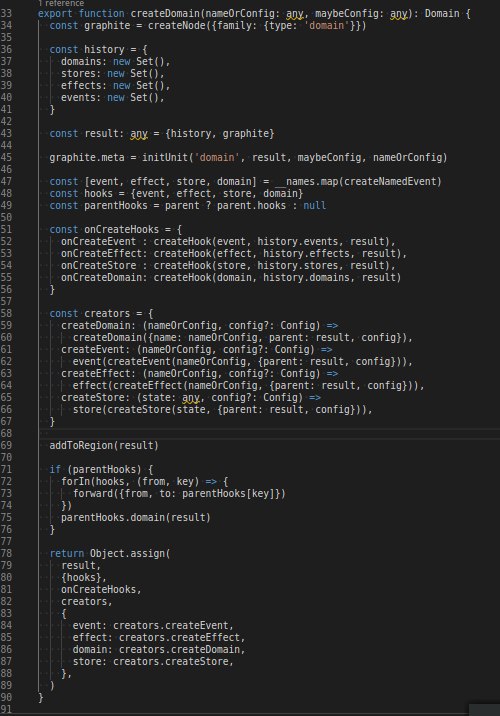Image resolution: width=500 pixels, height=716 pixels.
Task: Click the forward call on line 73
Action: tap(93, 494)
